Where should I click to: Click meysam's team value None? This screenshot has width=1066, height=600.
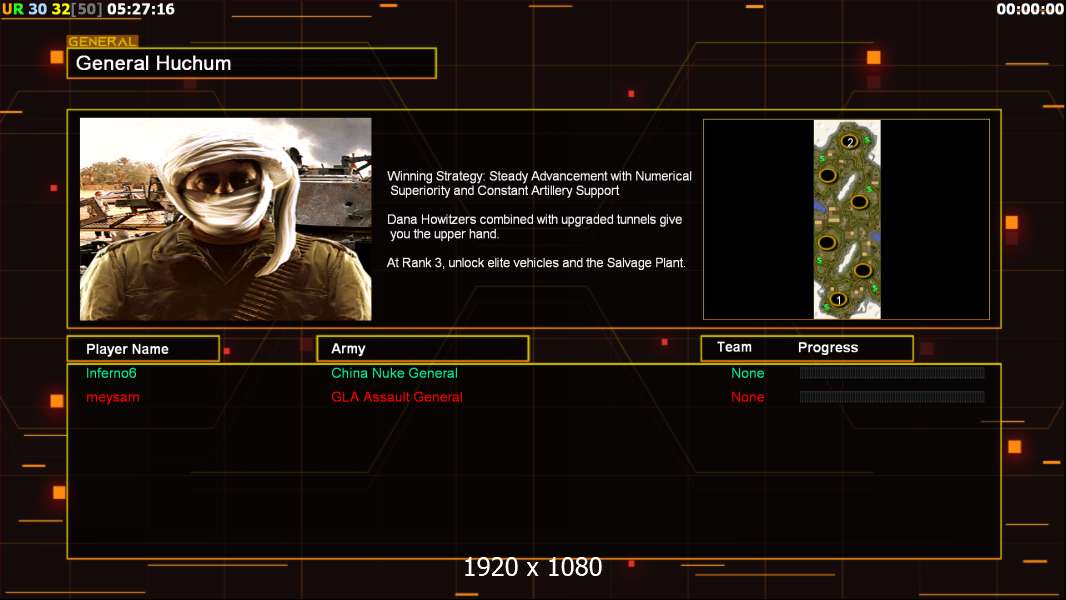747,397
